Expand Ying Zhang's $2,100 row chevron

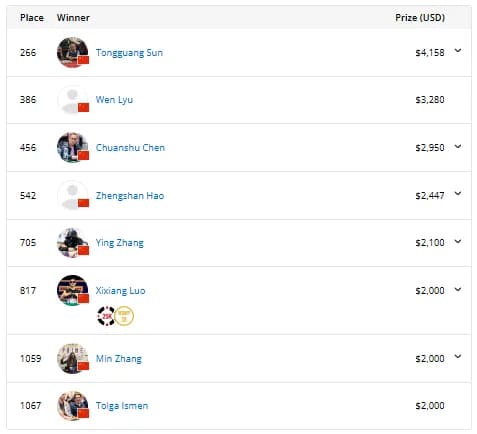coord(458,241)
